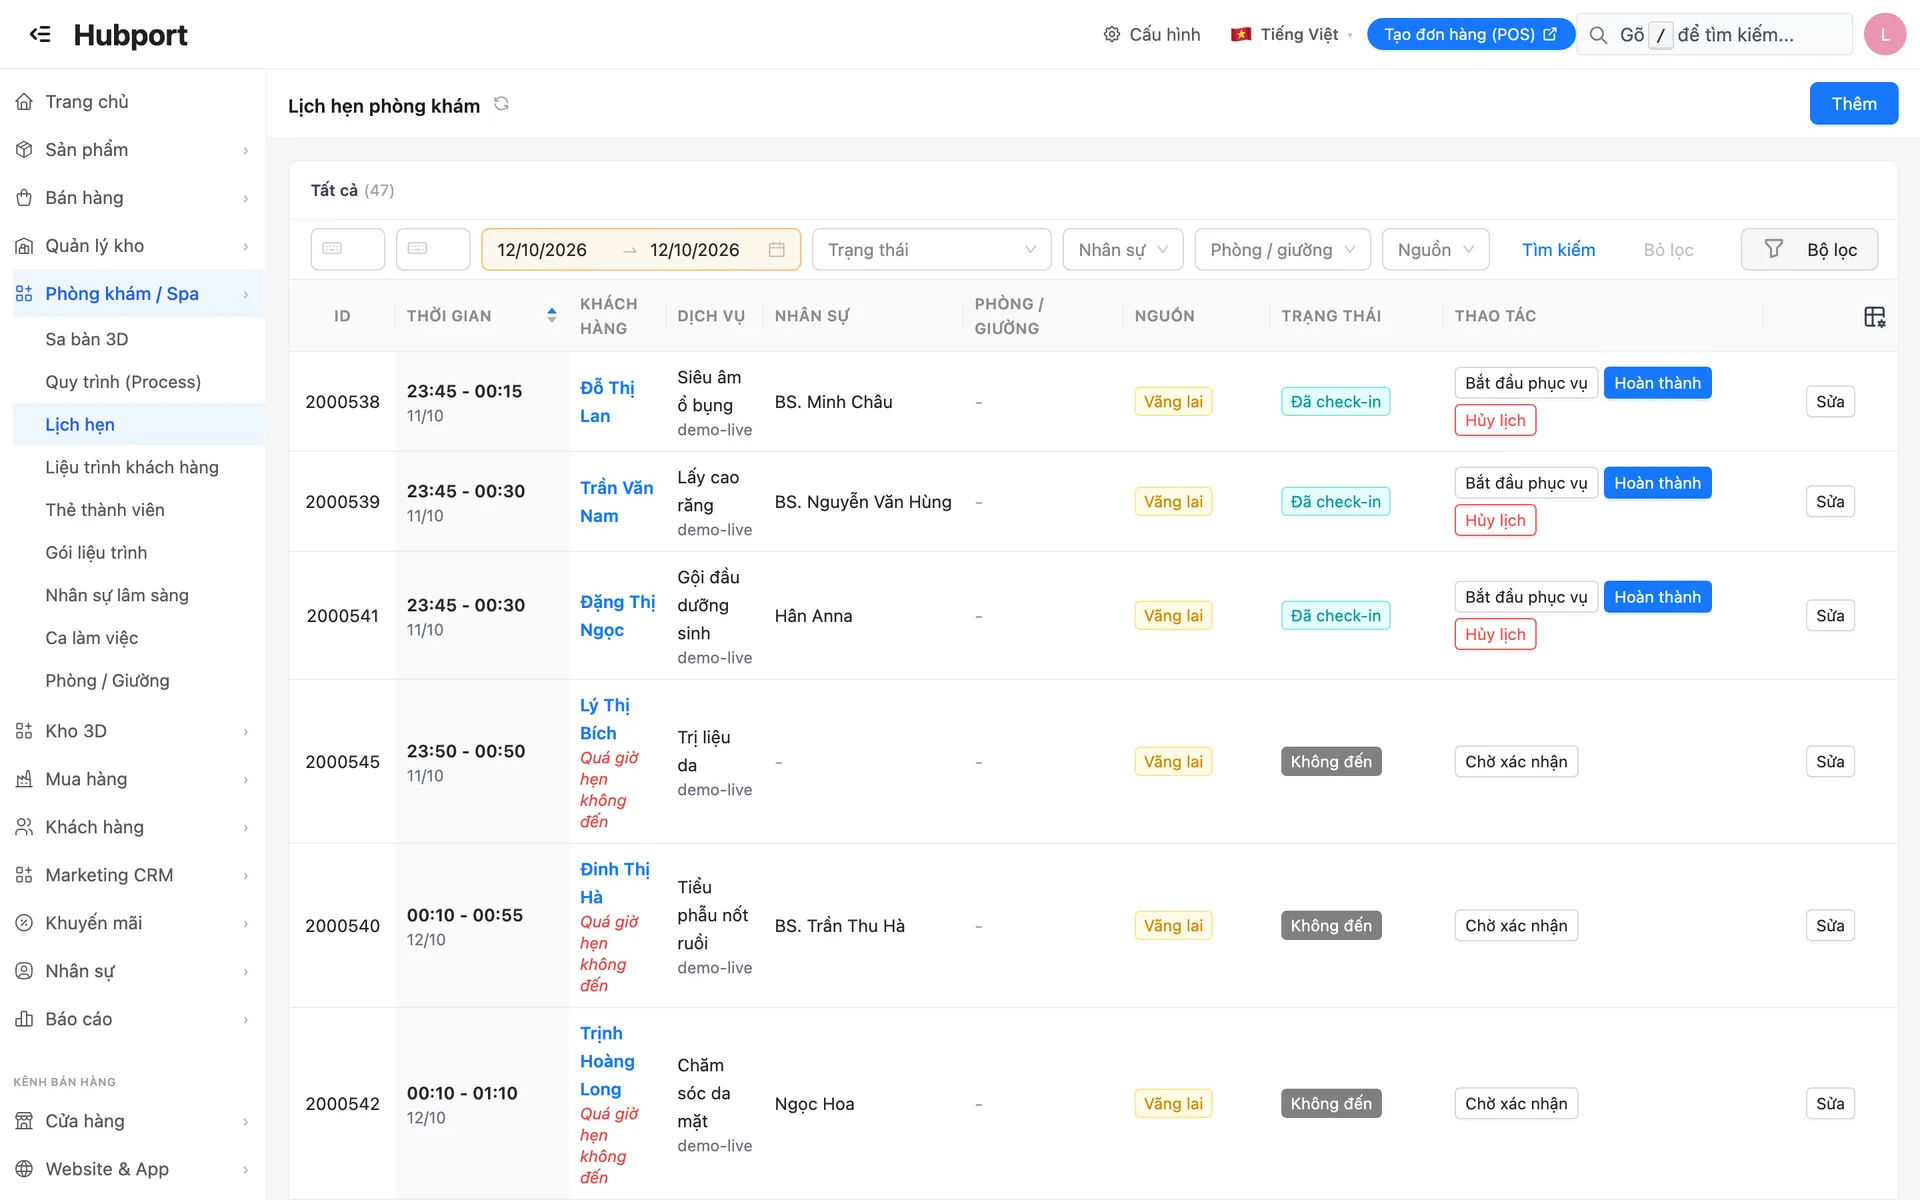Click the Trang chủ home icon

24,102
